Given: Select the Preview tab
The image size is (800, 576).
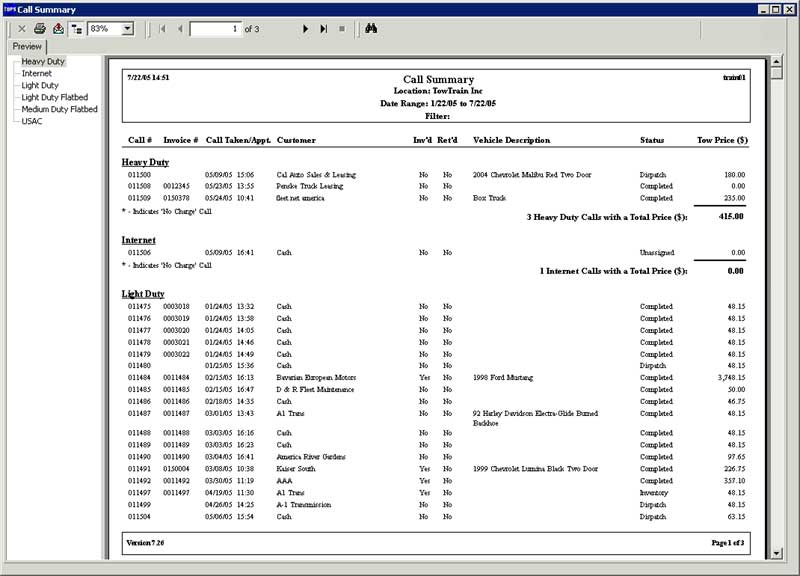Looking at the screenshot, I should pyautogui.click(x=27, y=46).
